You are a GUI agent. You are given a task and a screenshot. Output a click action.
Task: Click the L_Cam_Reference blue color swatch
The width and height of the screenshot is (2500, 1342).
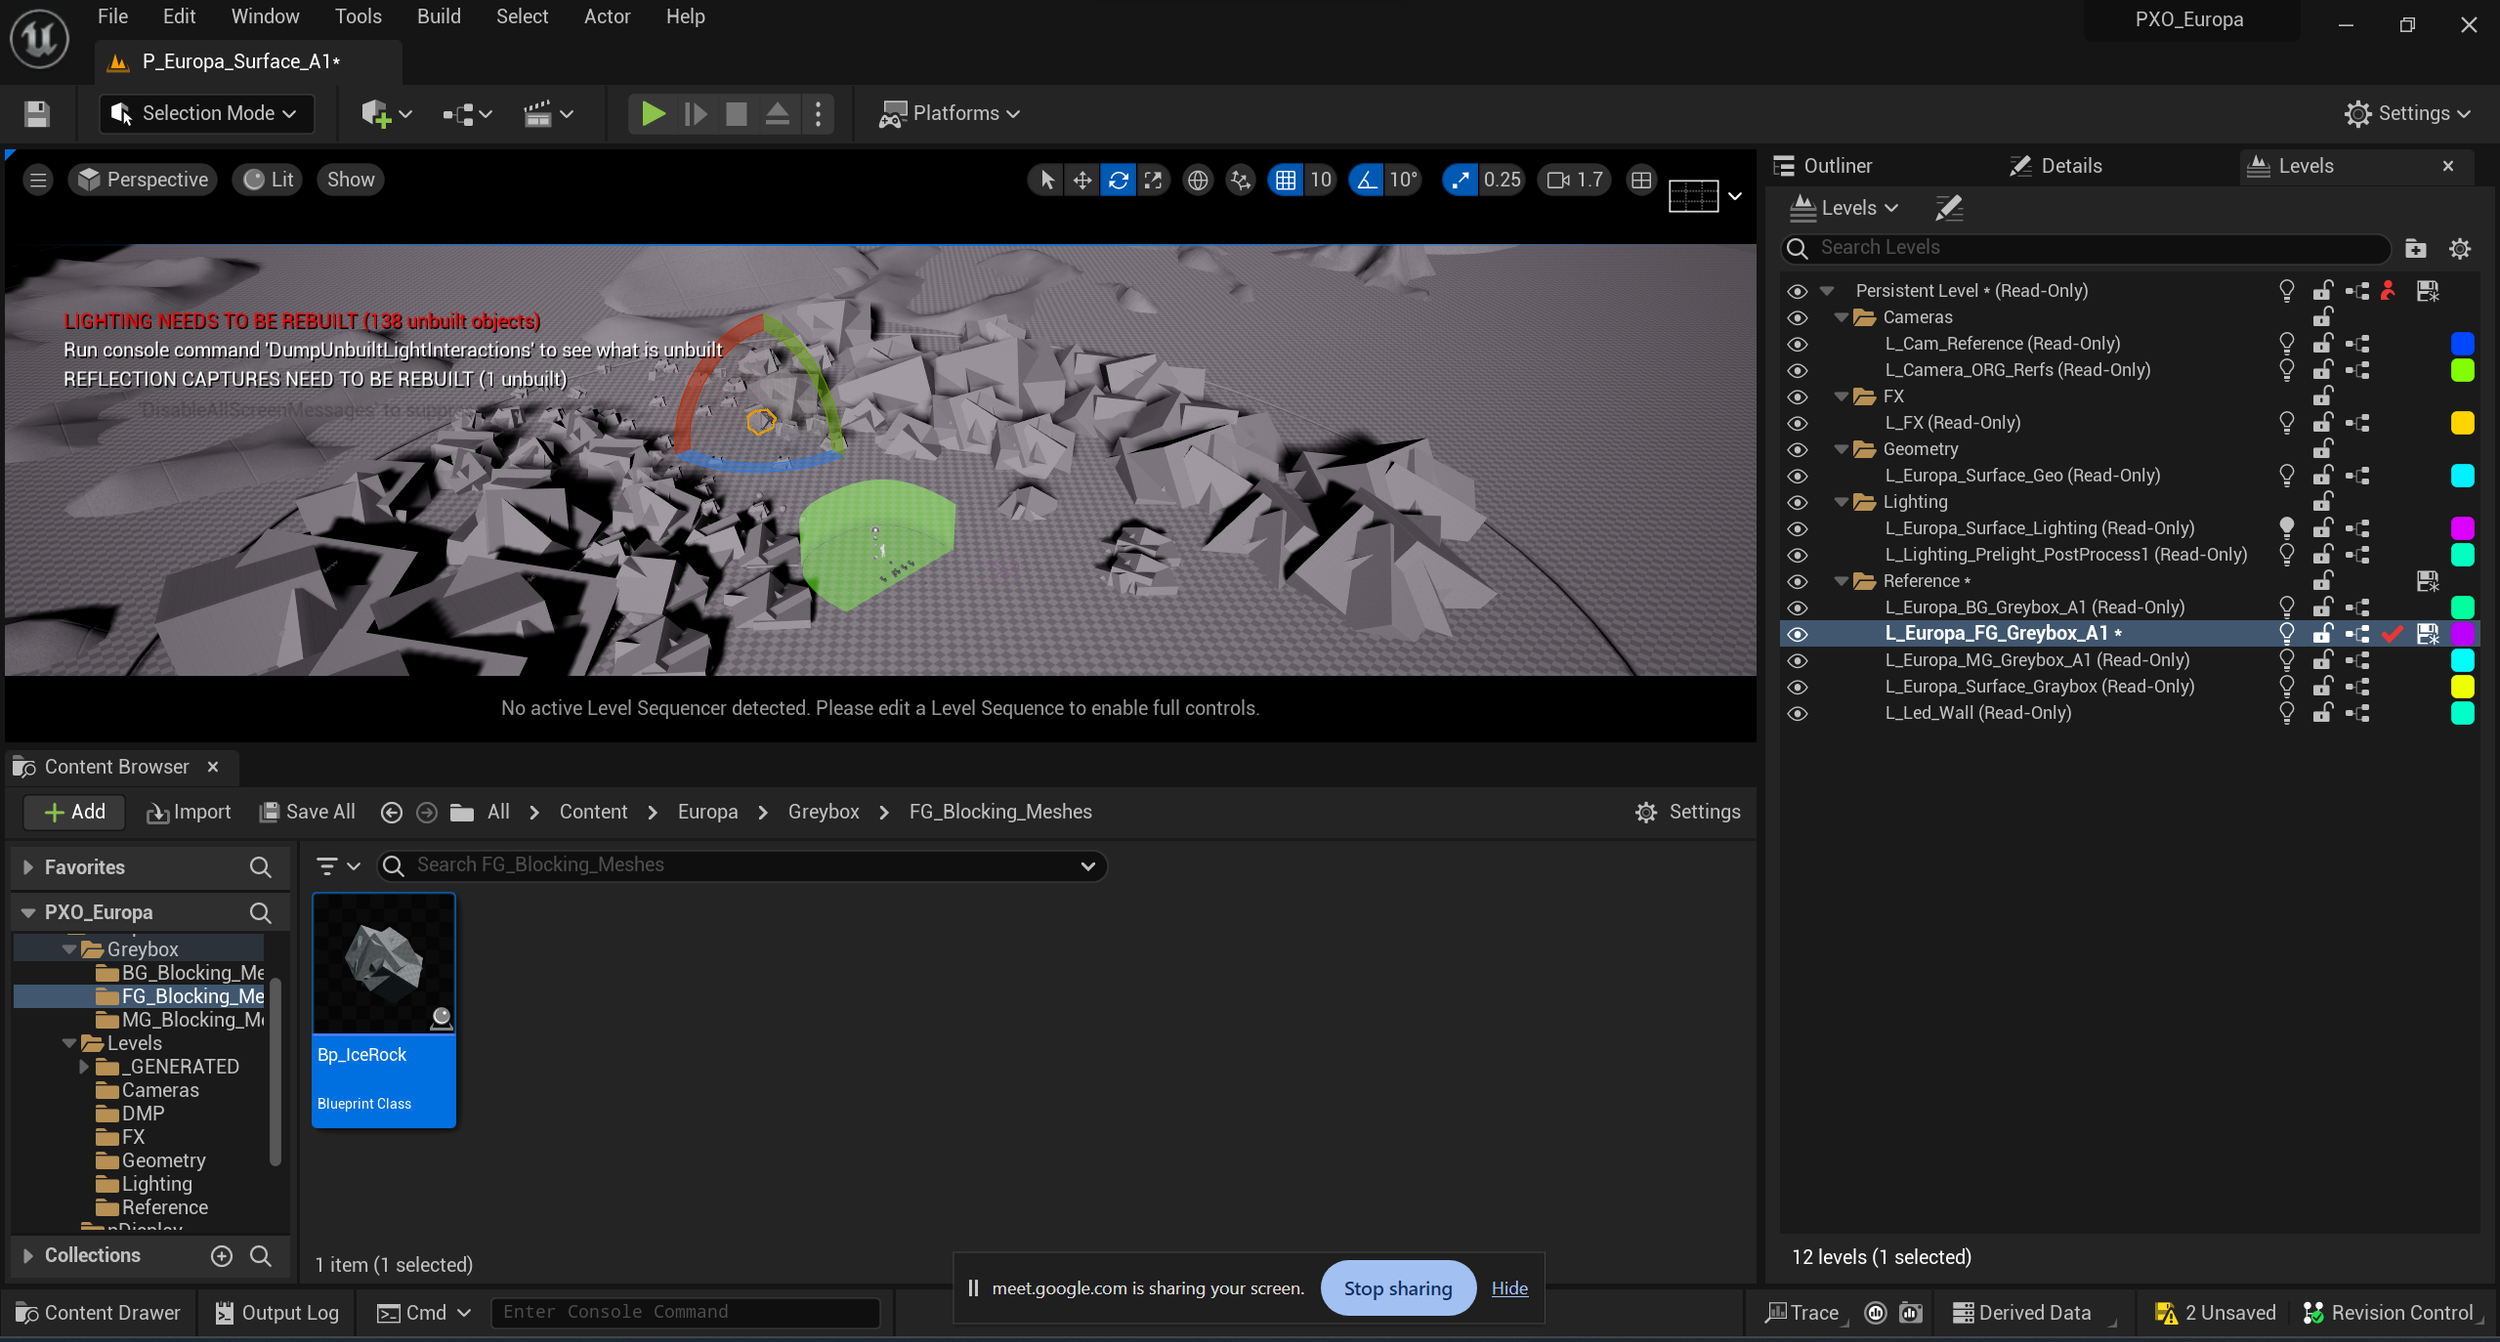click(x=2462, y=344)
